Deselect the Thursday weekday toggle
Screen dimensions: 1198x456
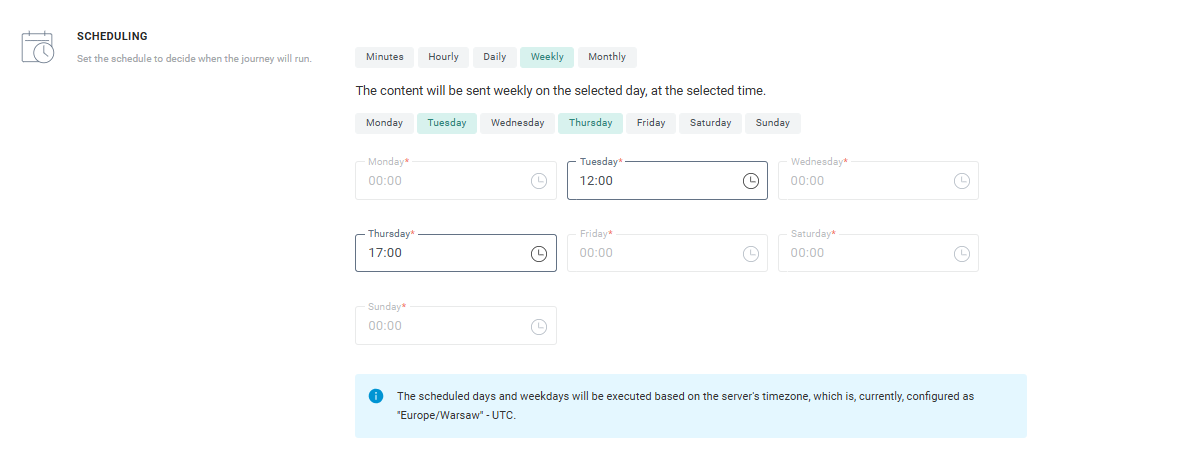pos(590,123)
